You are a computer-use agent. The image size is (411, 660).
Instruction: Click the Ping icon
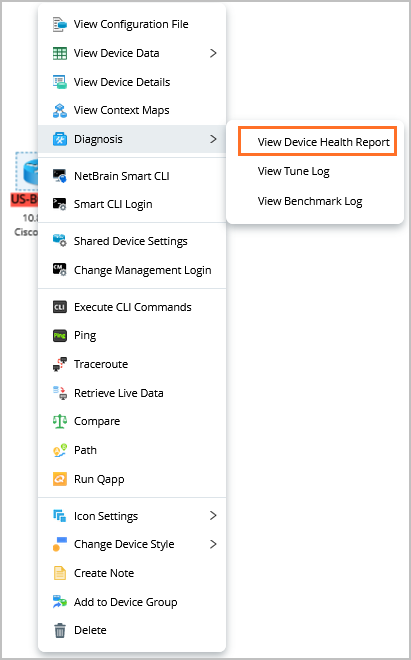click(60, 335)
